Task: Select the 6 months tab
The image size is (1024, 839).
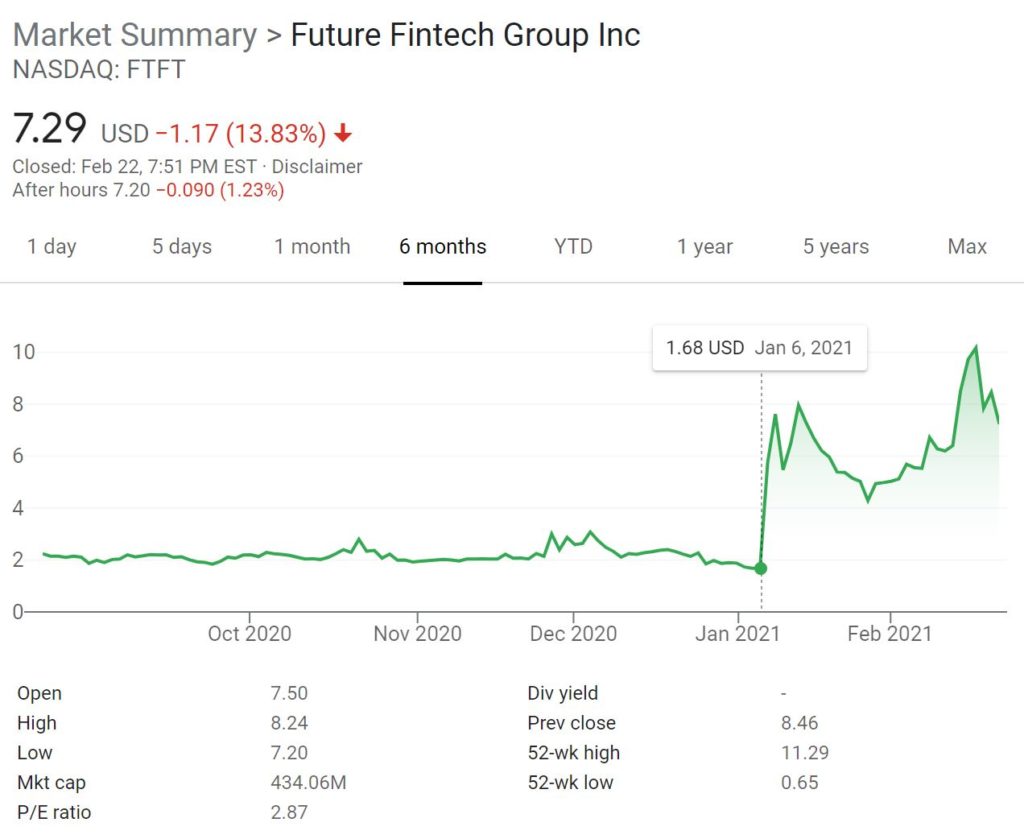Action: pos(443,247)
